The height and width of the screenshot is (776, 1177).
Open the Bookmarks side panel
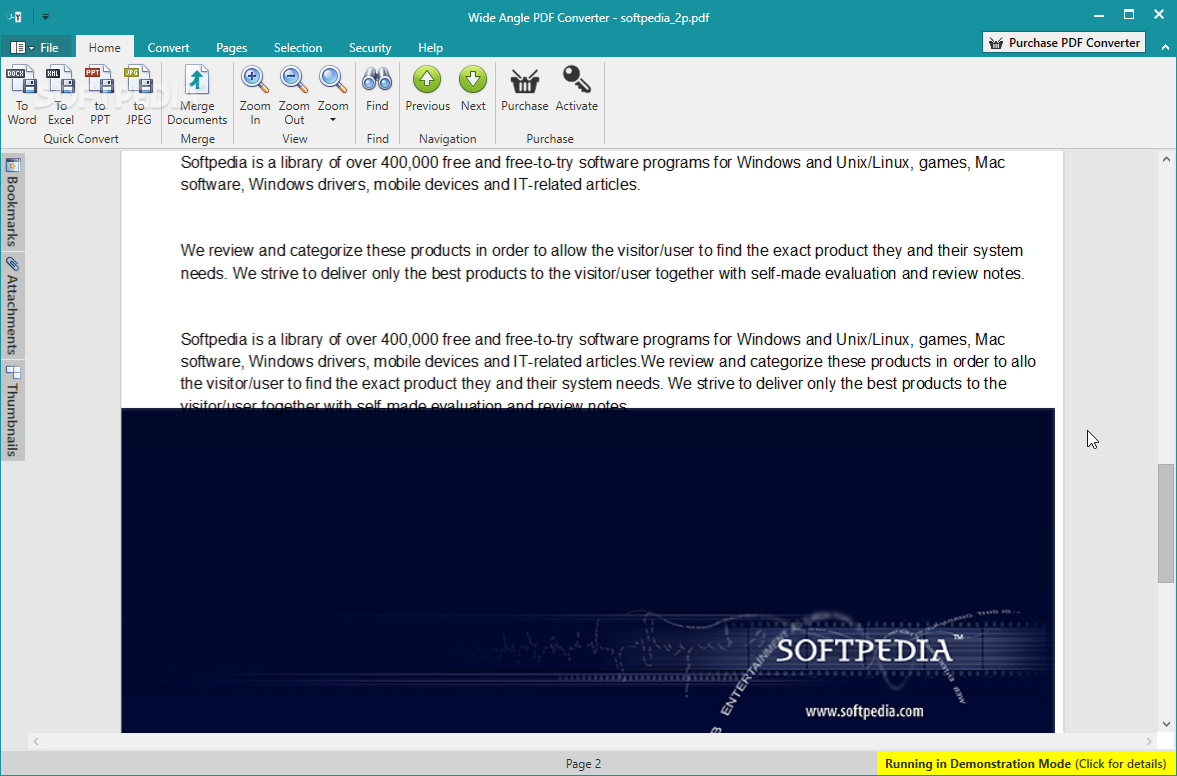(x=12, y=202)
